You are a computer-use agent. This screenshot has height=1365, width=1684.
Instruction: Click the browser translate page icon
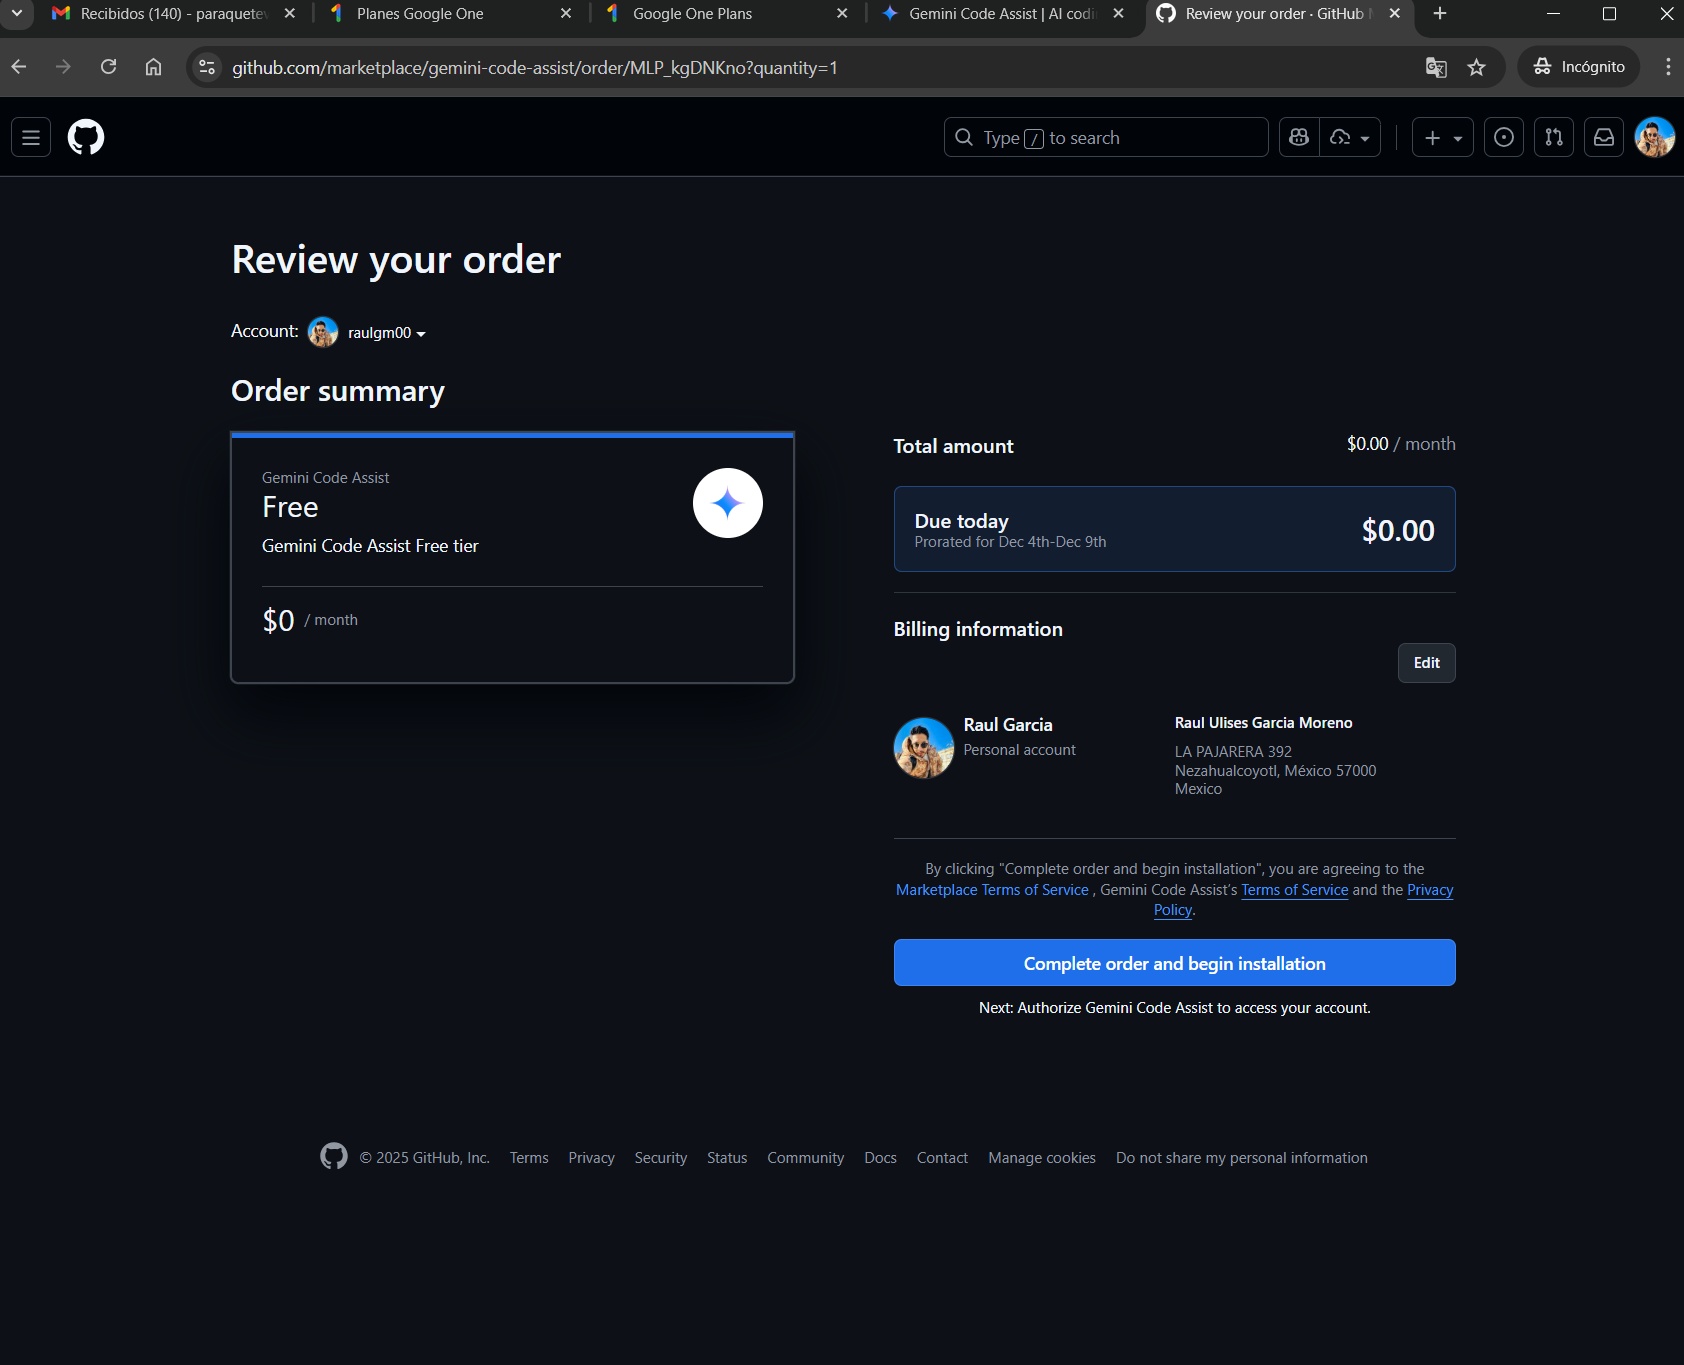click(x=1436, y=67)
